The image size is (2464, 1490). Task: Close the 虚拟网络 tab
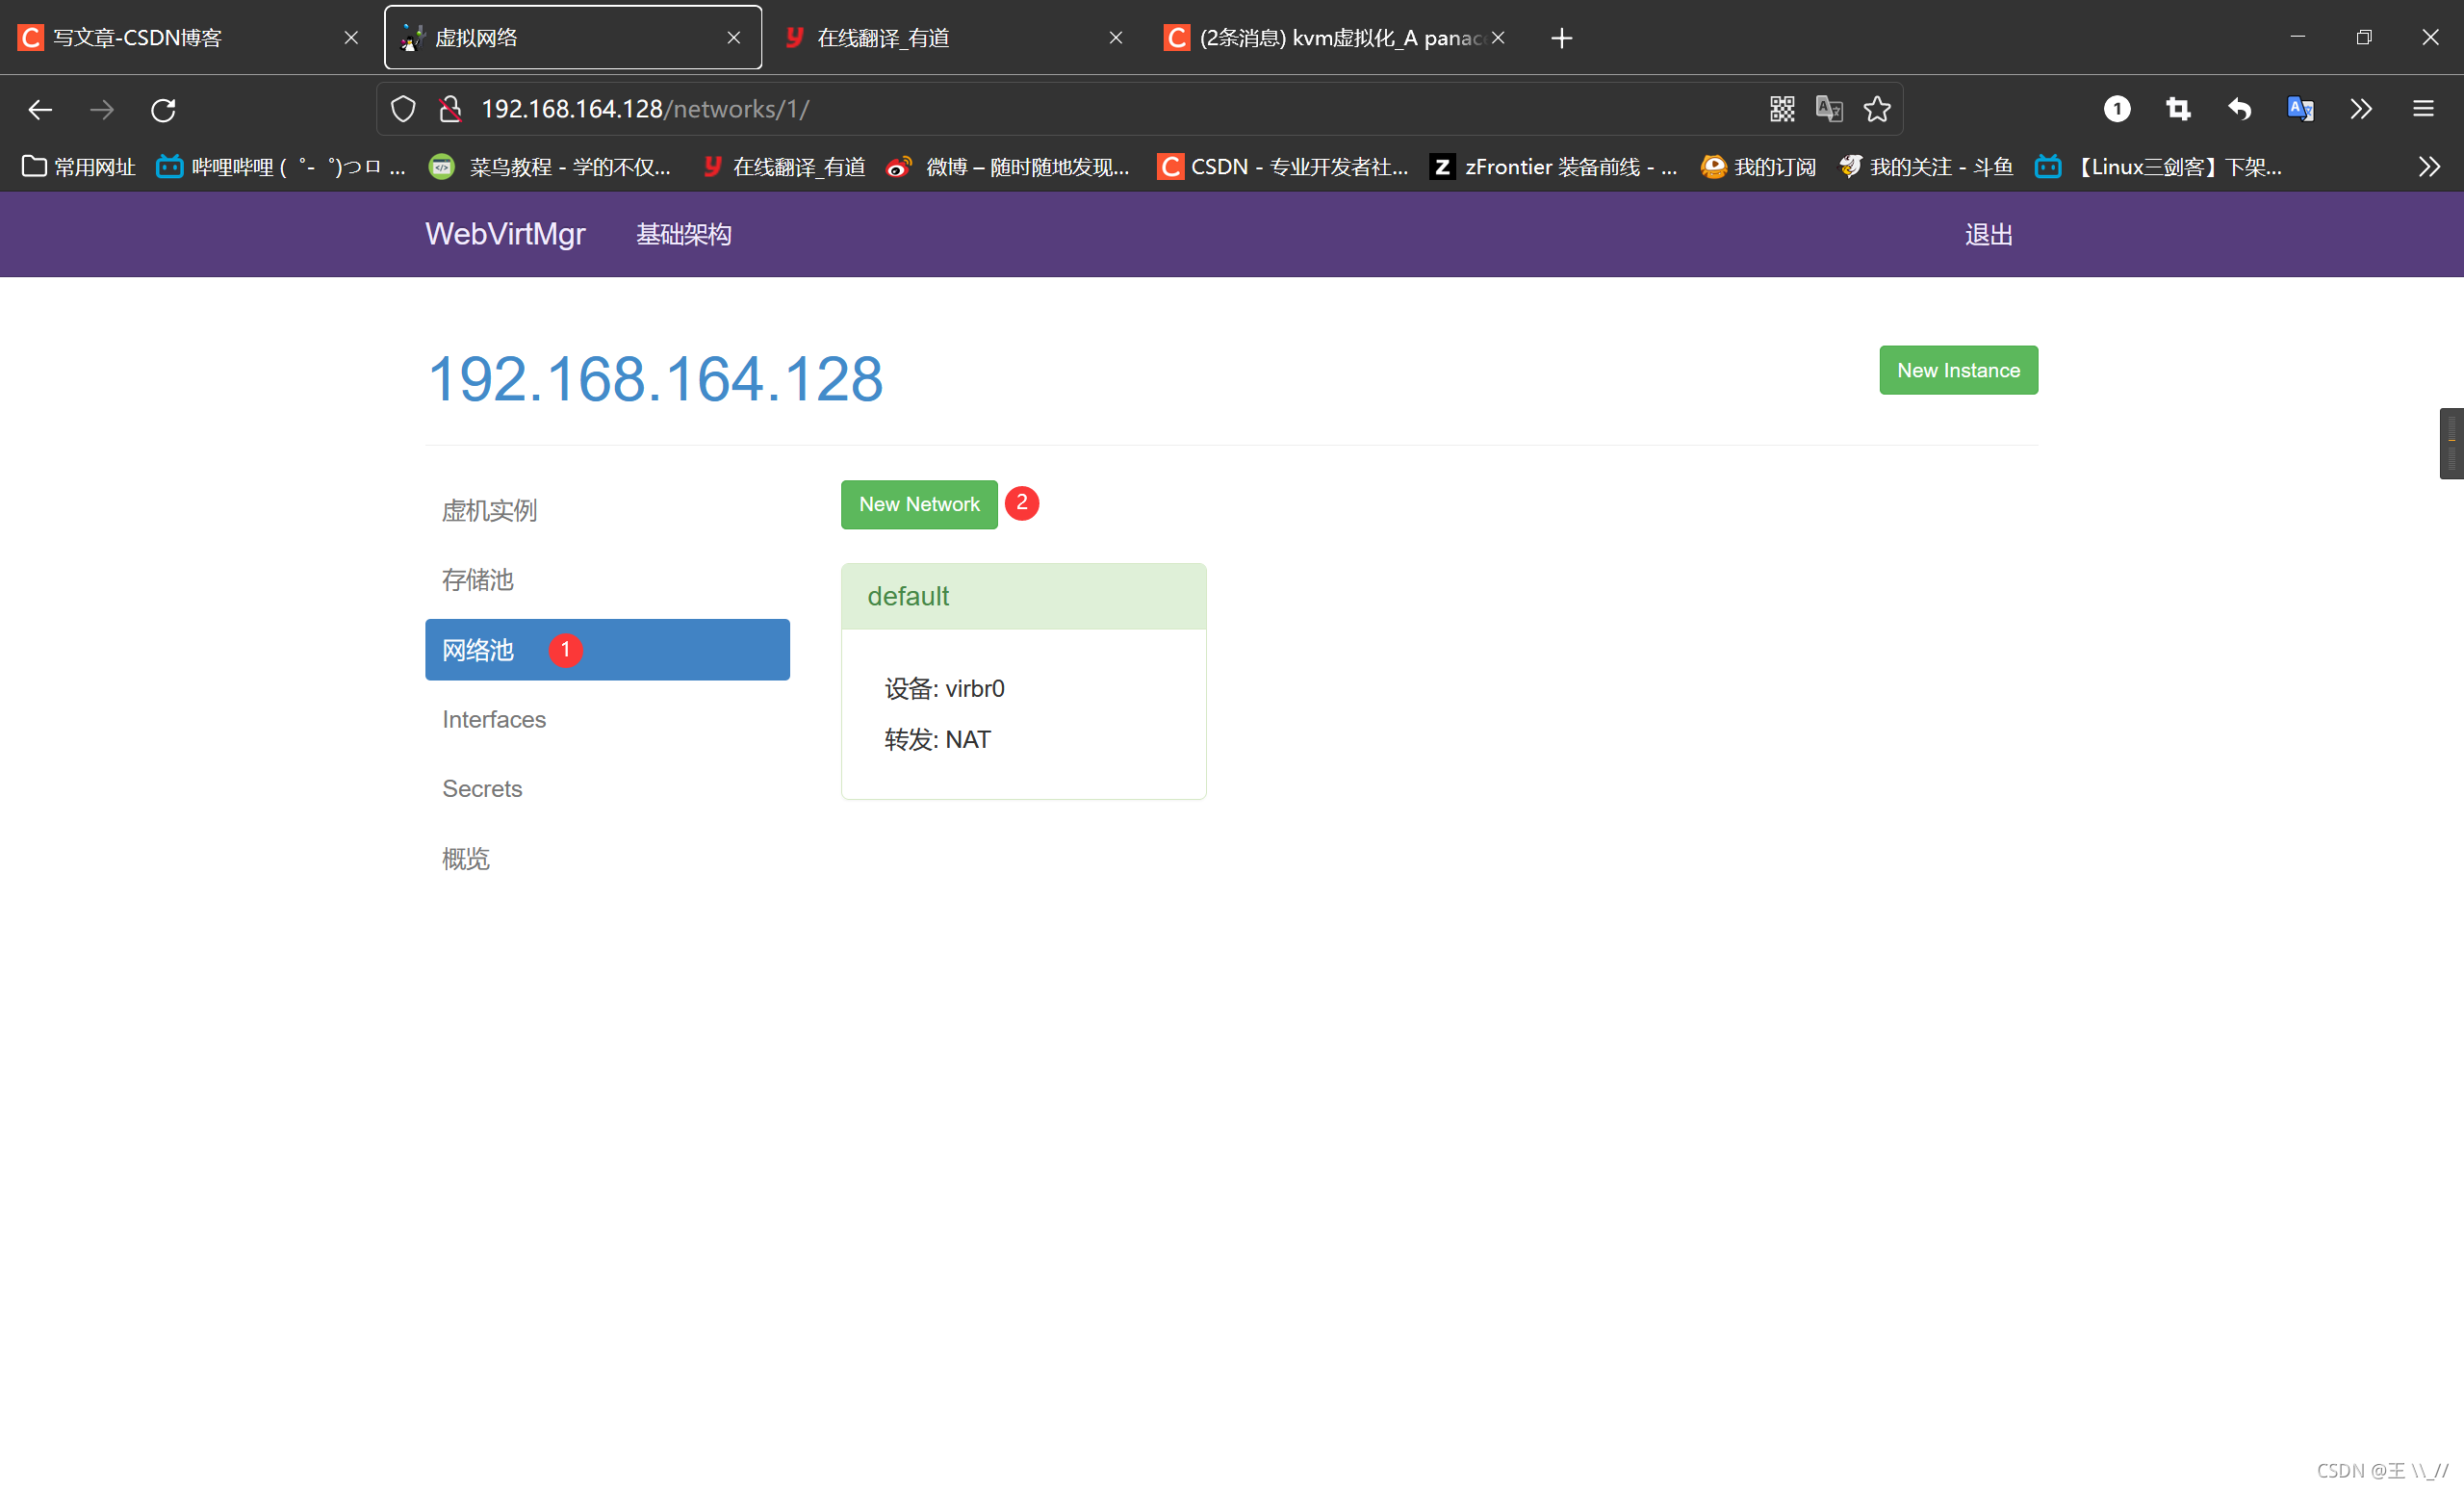[733, 38]
